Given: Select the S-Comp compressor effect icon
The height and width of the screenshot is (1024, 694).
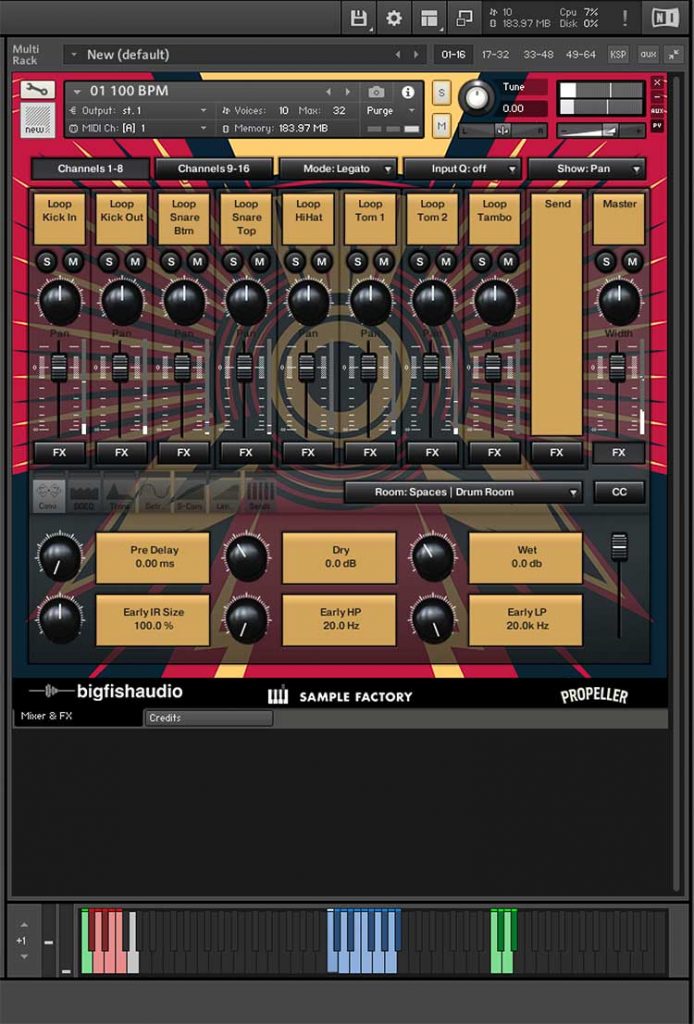Looking at the screenshot, I should coord(189,496).
